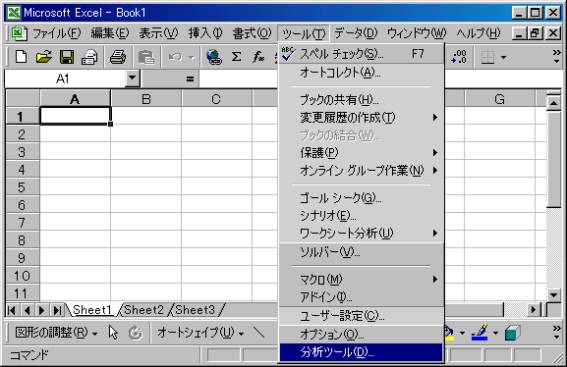567x367 pixels.
Task: Click the Line drawing tool icon
Action: (259, 333)
